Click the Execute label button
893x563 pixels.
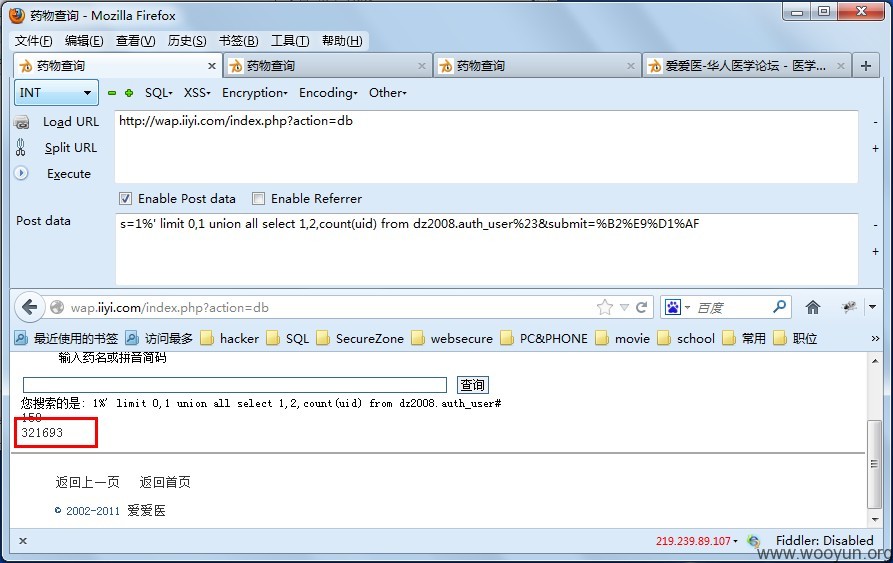point(69,174)
